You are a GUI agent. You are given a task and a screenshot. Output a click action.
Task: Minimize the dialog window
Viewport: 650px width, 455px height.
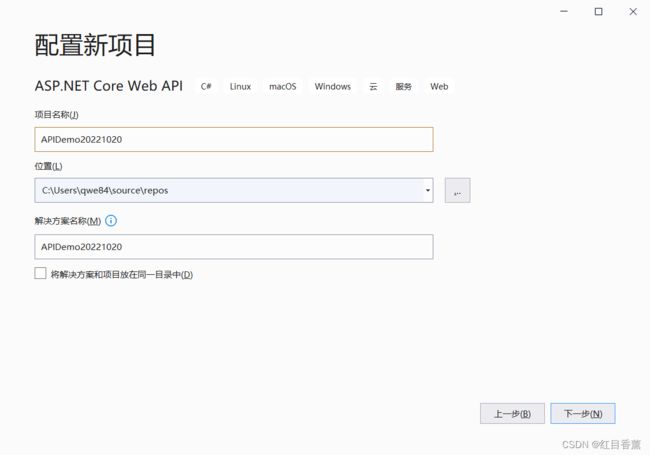point(564,12)
